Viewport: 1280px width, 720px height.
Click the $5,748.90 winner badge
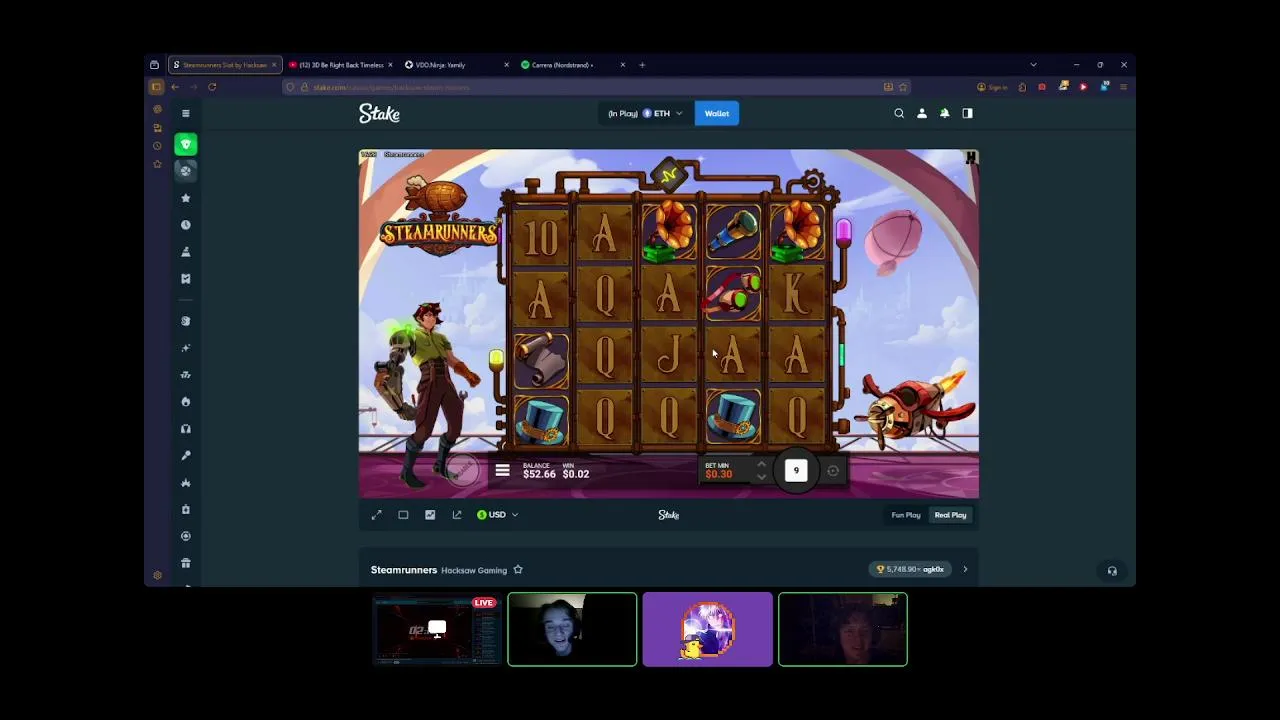coord(910,570)
